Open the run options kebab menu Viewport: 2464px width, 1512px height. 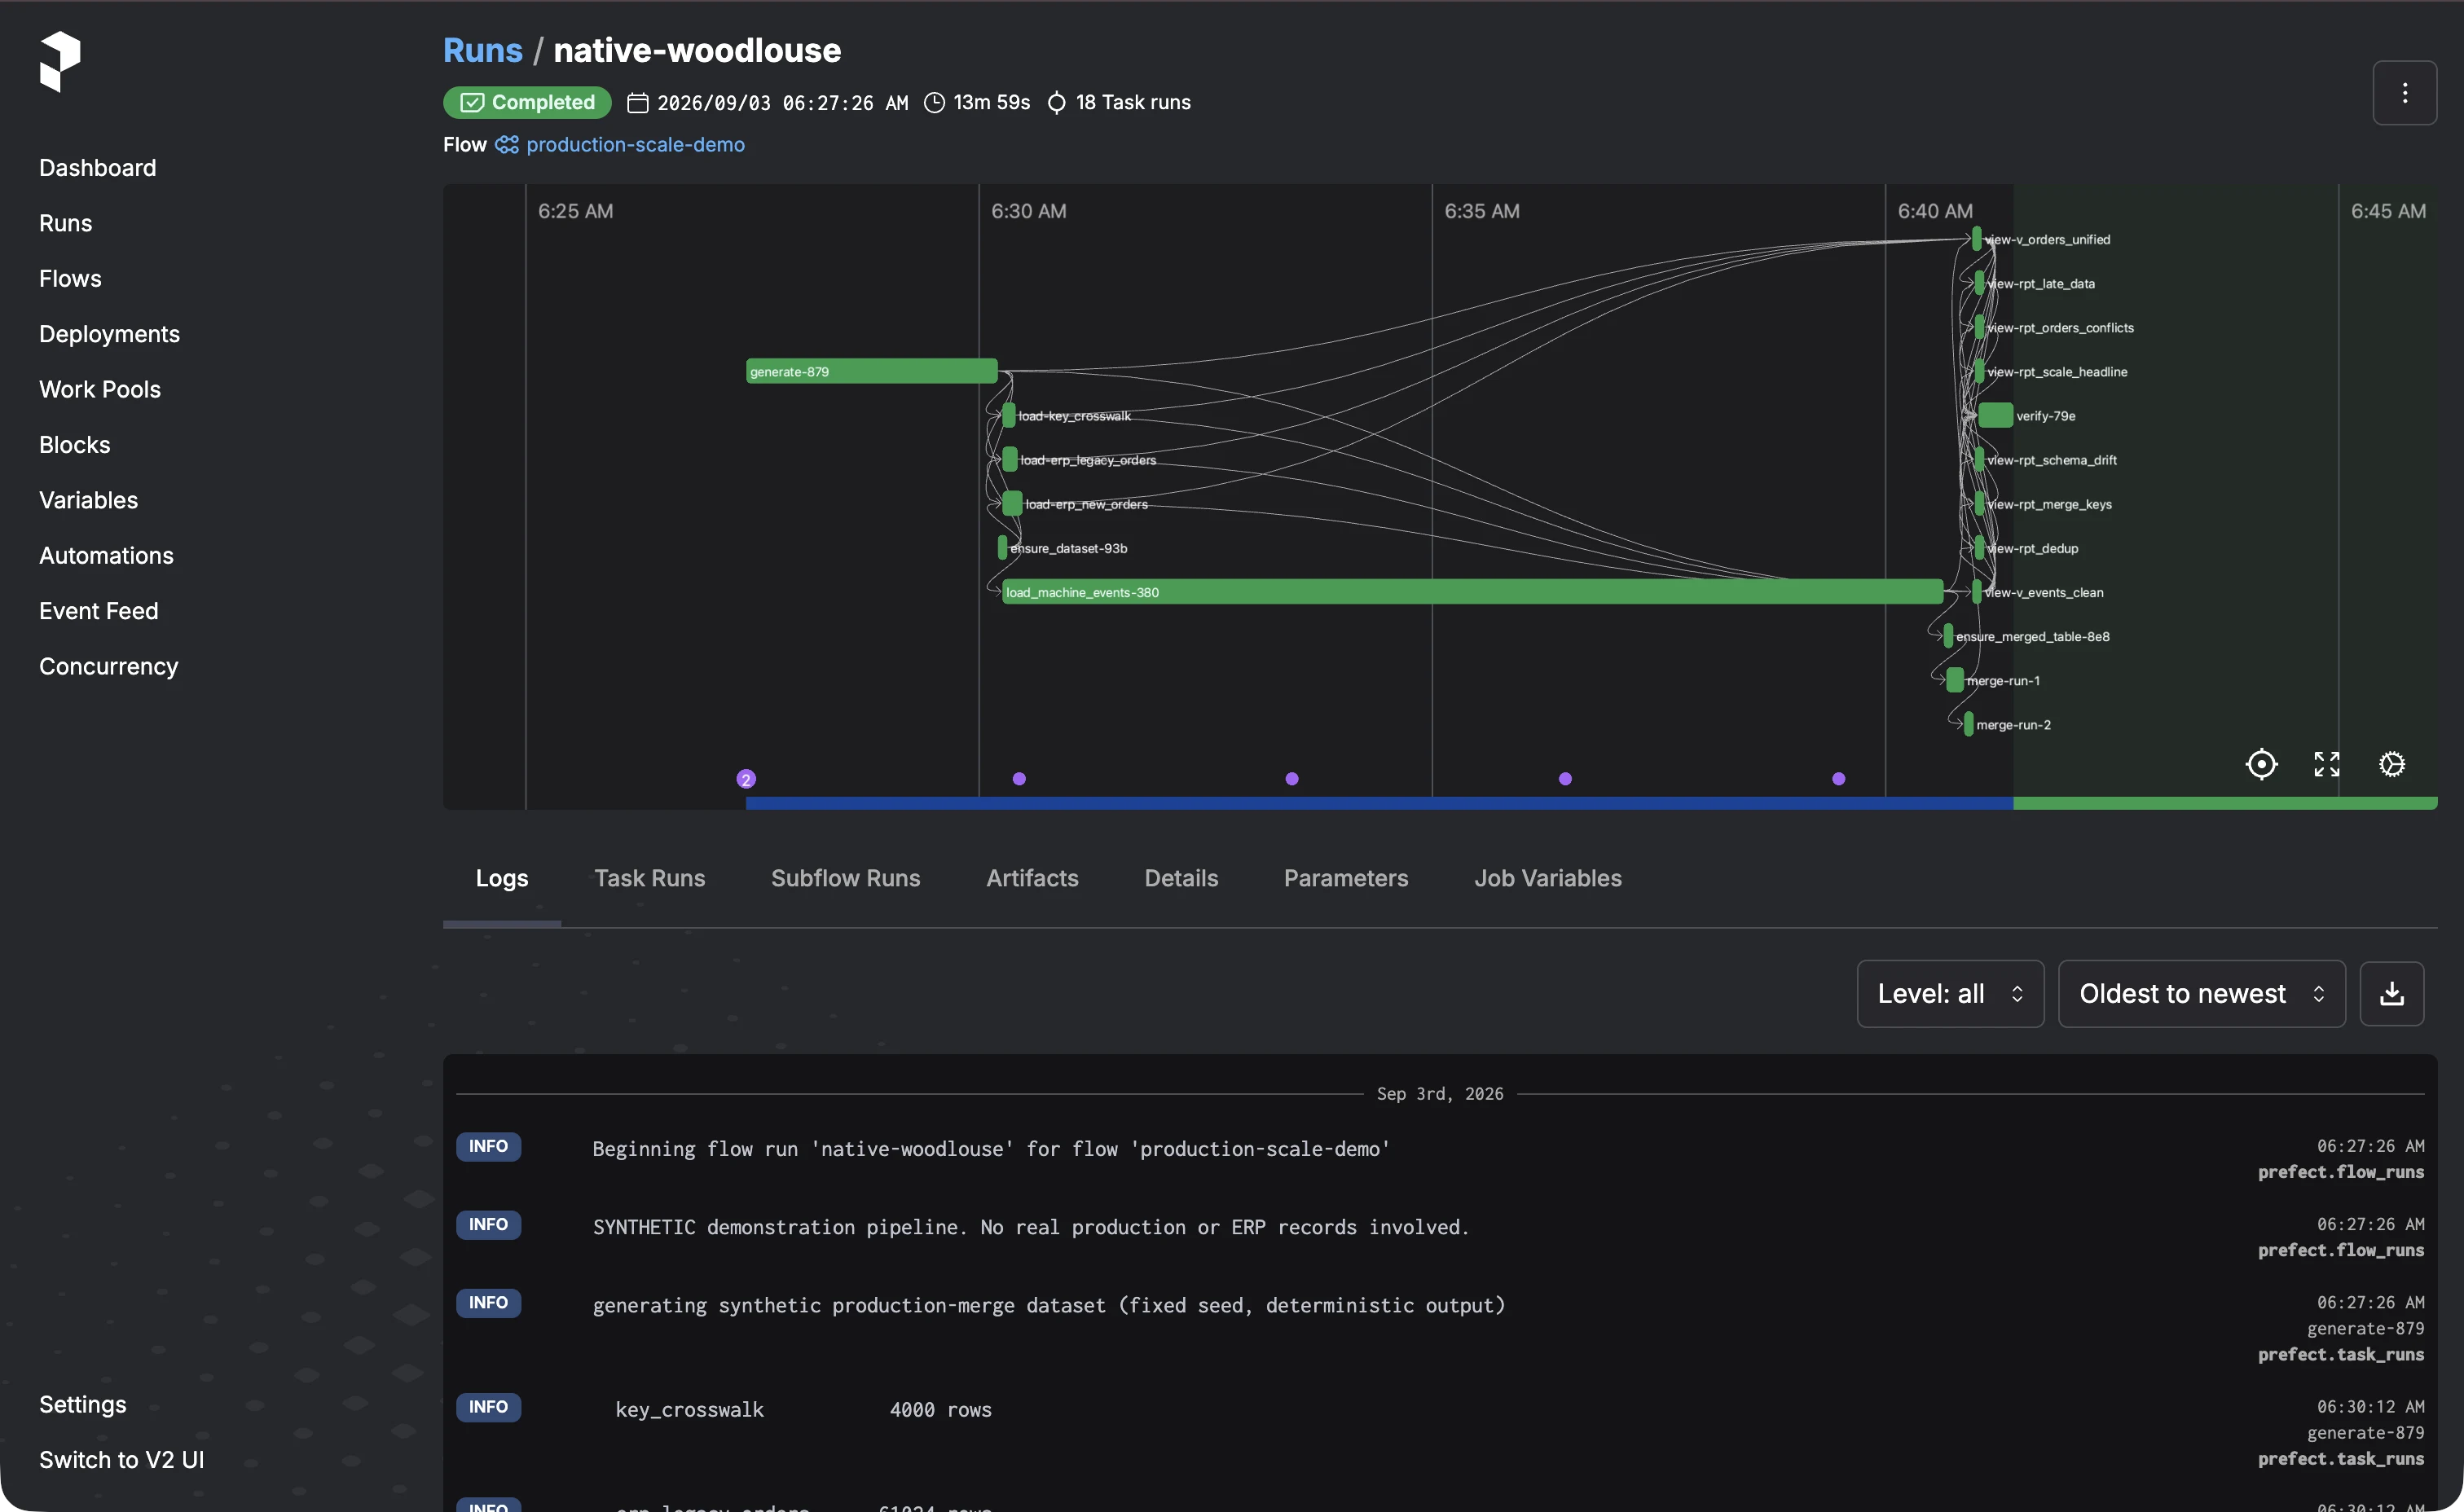point(2404,93)
